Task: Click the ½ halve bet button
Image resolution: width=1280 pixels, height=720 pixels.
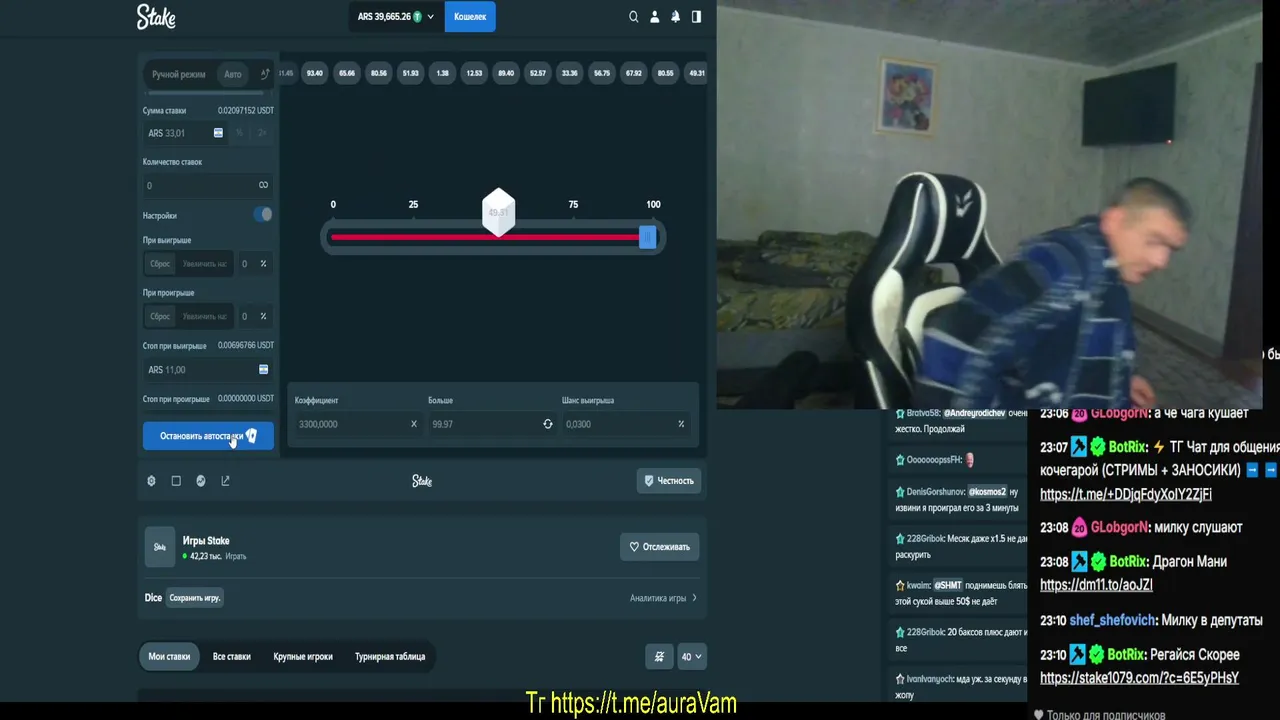Action: pos(239,133)
